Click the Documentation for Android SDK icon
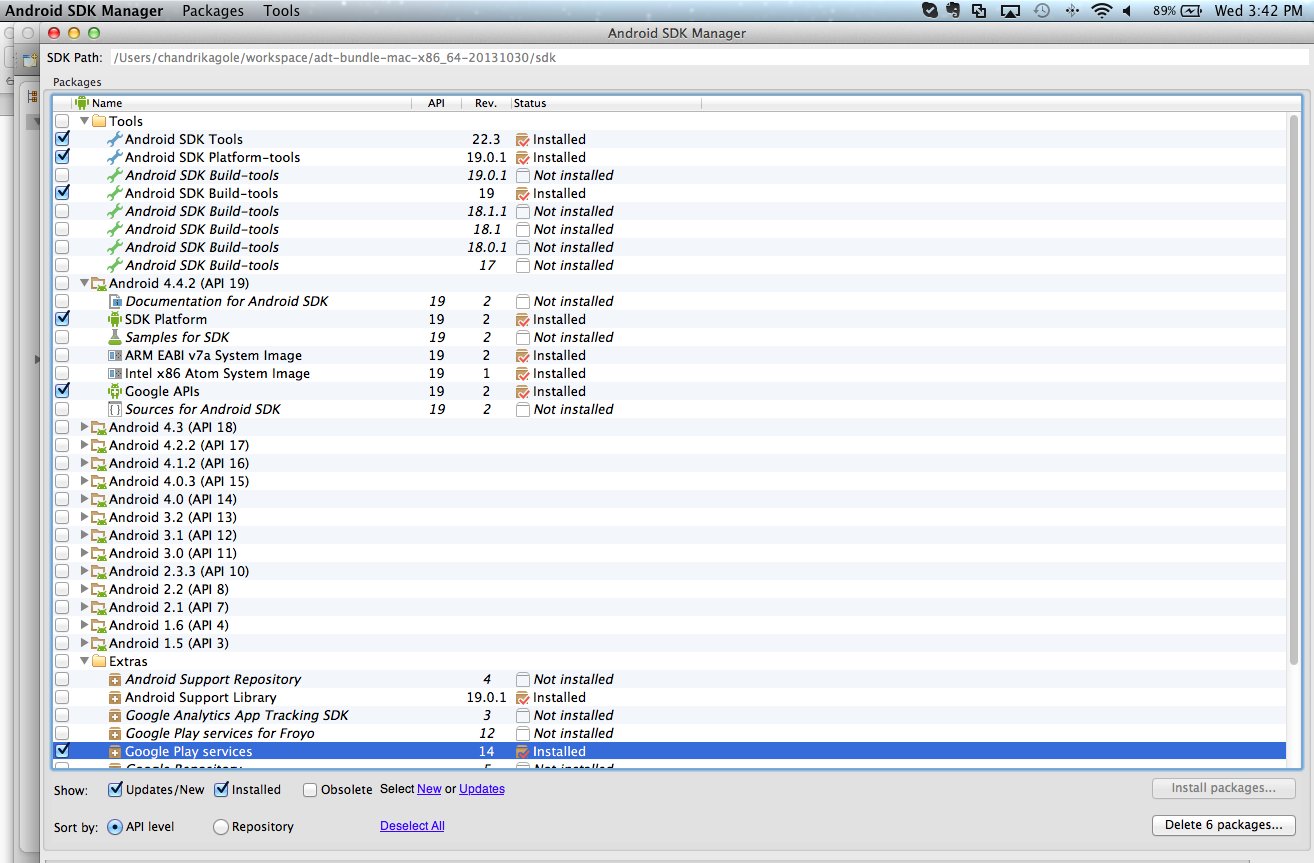 (115, 301)
